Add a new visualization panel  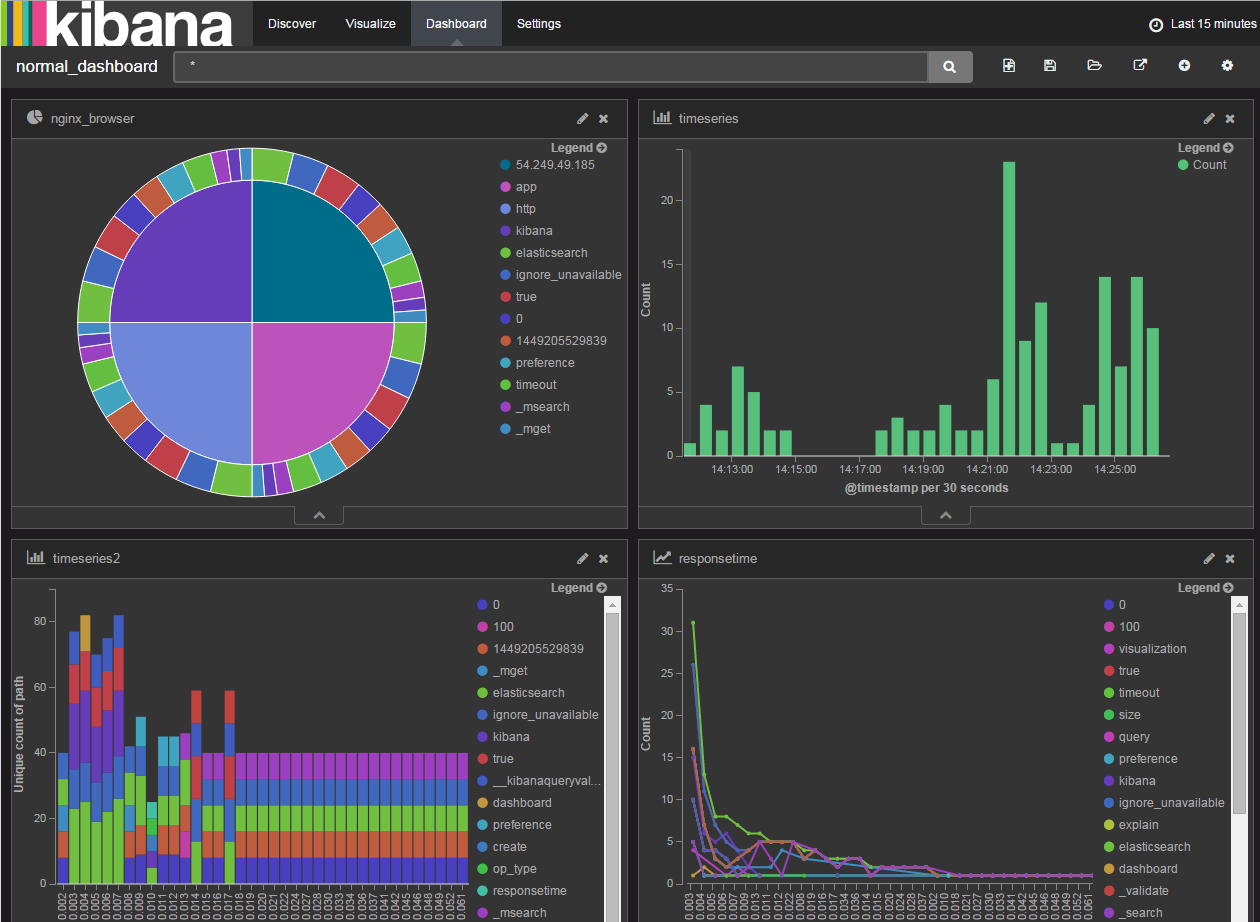(1184, 65)
